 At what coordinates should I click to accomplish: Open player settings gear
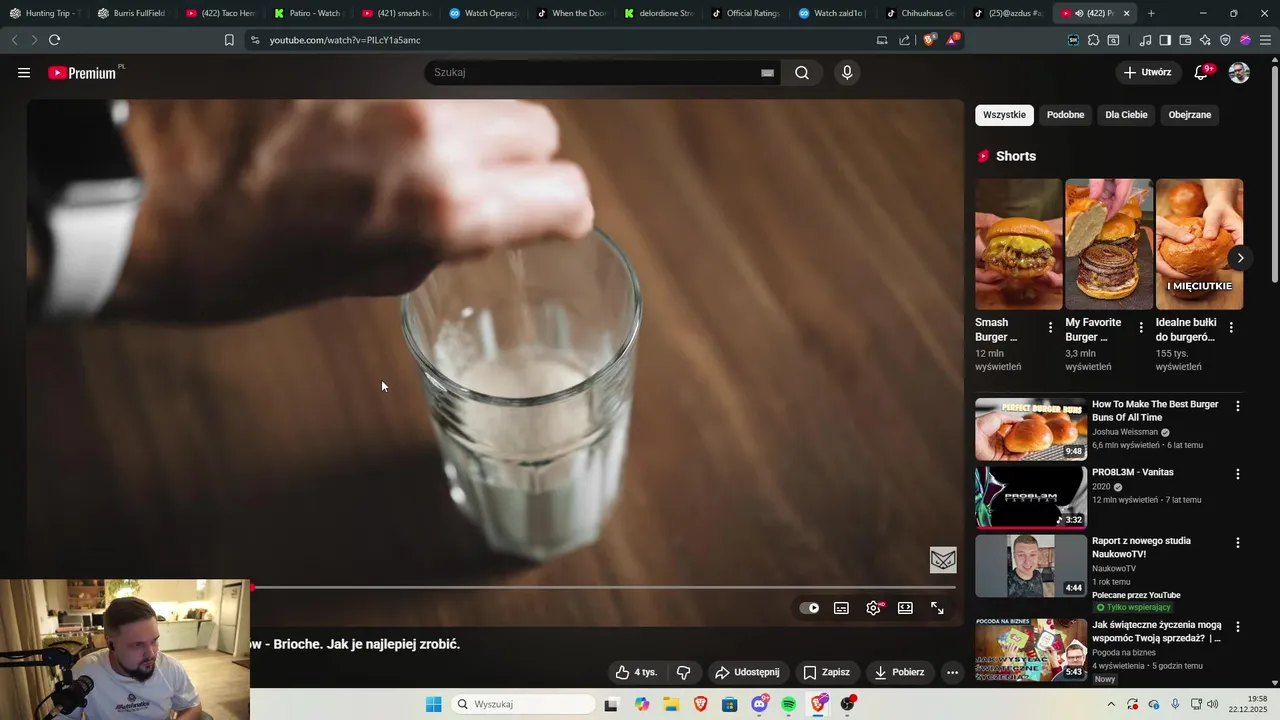point(874,608)
